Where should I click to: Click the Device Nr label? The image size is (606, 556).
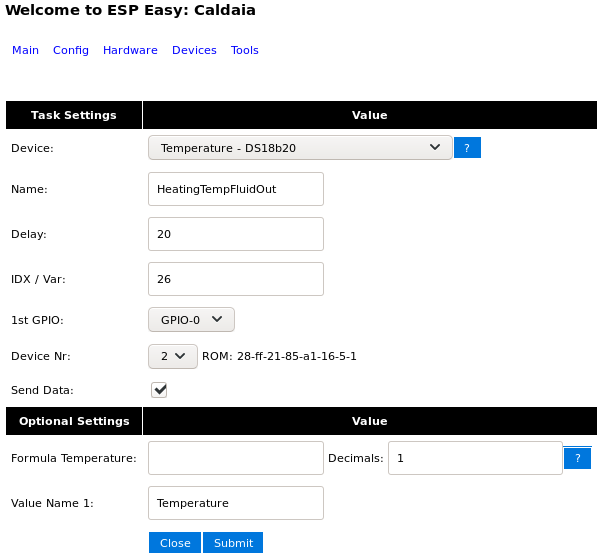(41, 356)
